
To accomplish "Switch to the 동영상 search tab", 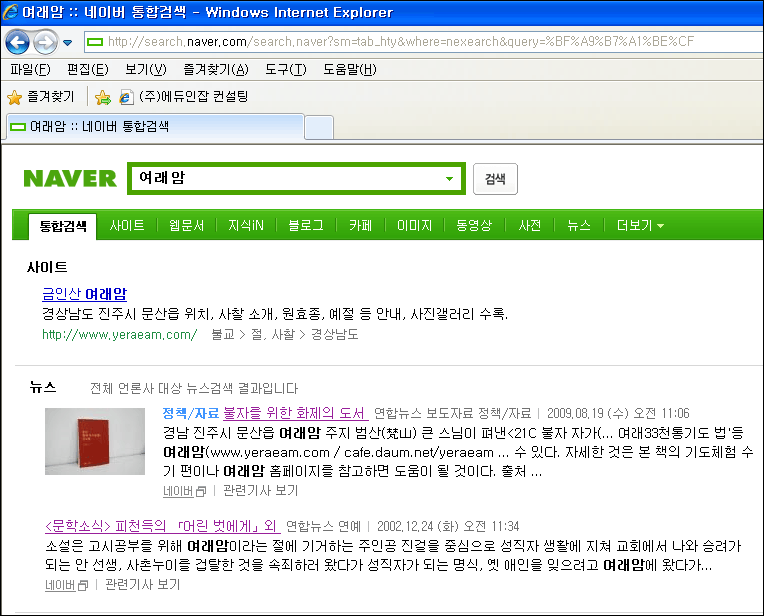I will point(474,225).
